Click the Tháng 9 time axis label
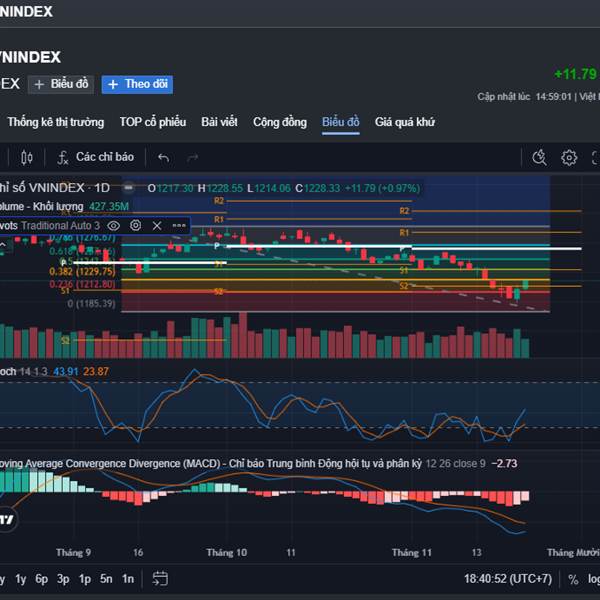This screenshot has height=600, width=600. [x=73, y=553]
